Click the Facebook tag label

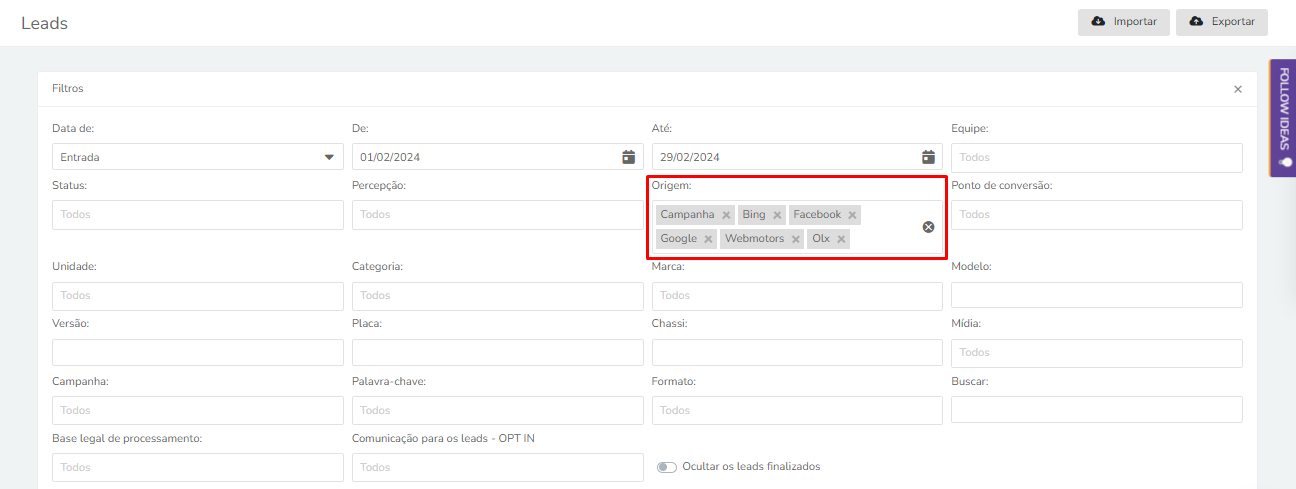[817, 215]
